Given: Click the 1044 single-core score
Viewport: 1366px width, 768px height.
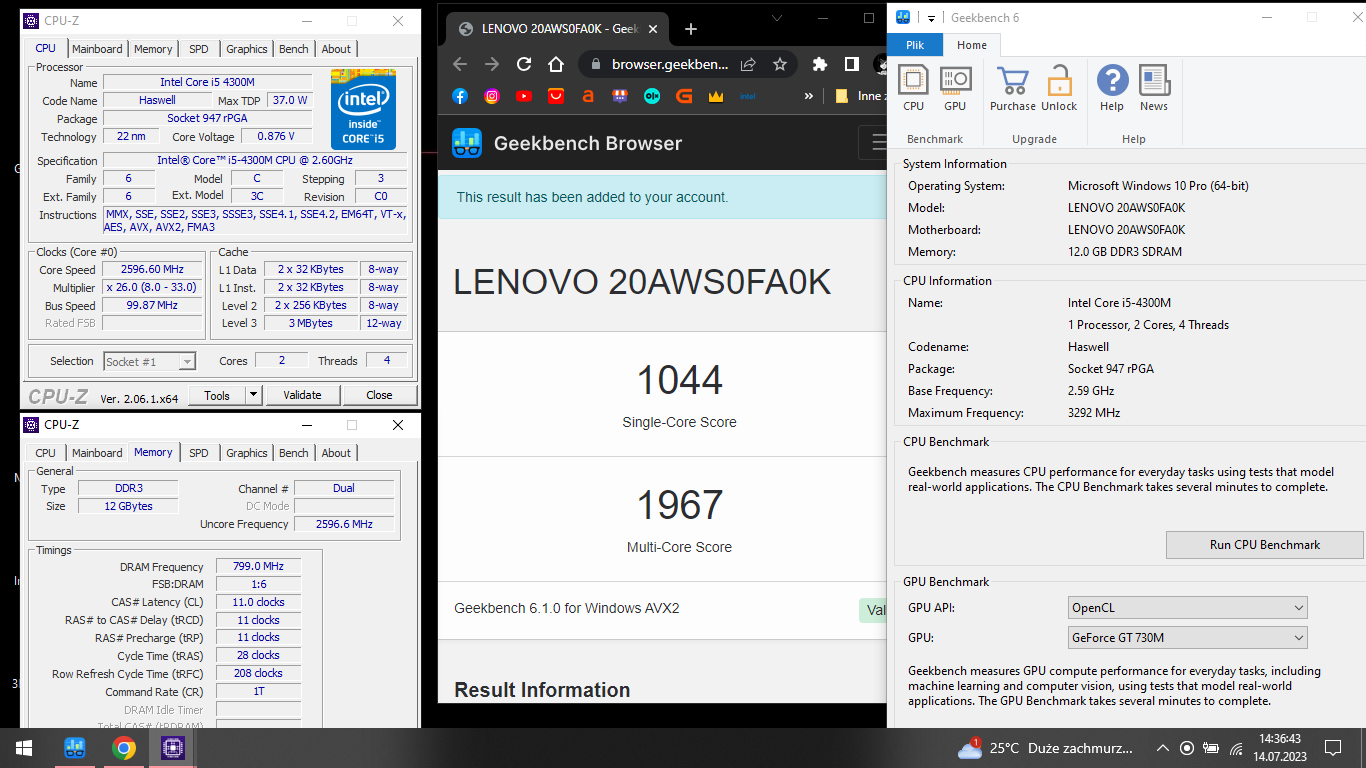Looking at the screenshot, I should click(680, 380).
